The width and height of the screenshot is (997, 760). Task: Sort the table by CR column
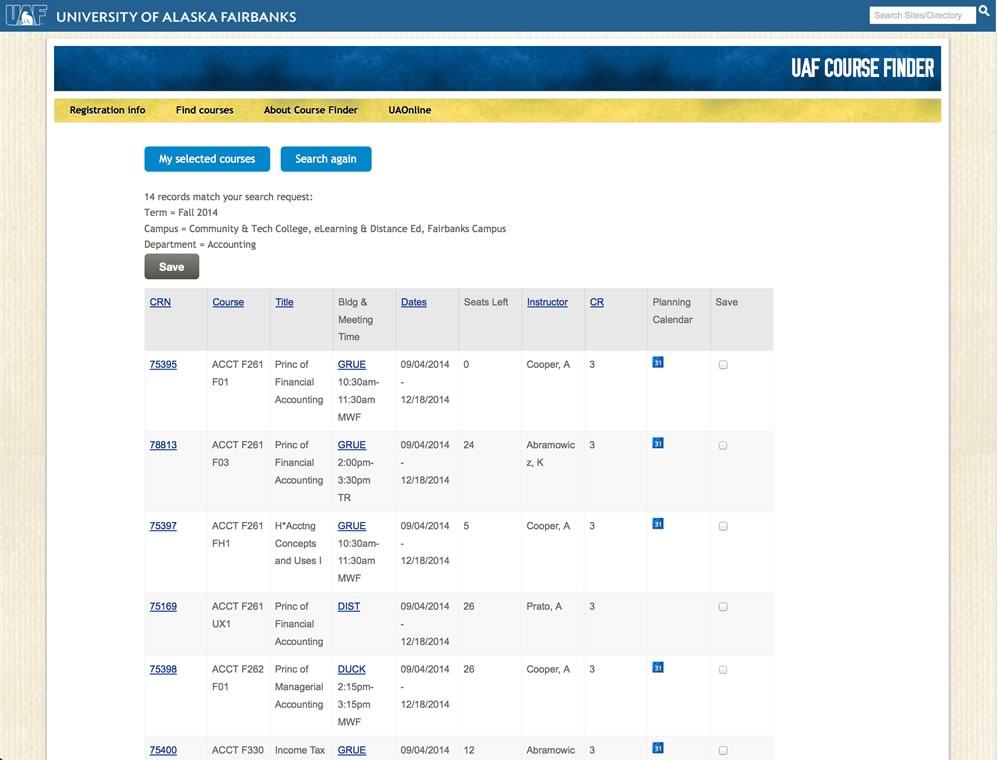[x=596, y=302]
